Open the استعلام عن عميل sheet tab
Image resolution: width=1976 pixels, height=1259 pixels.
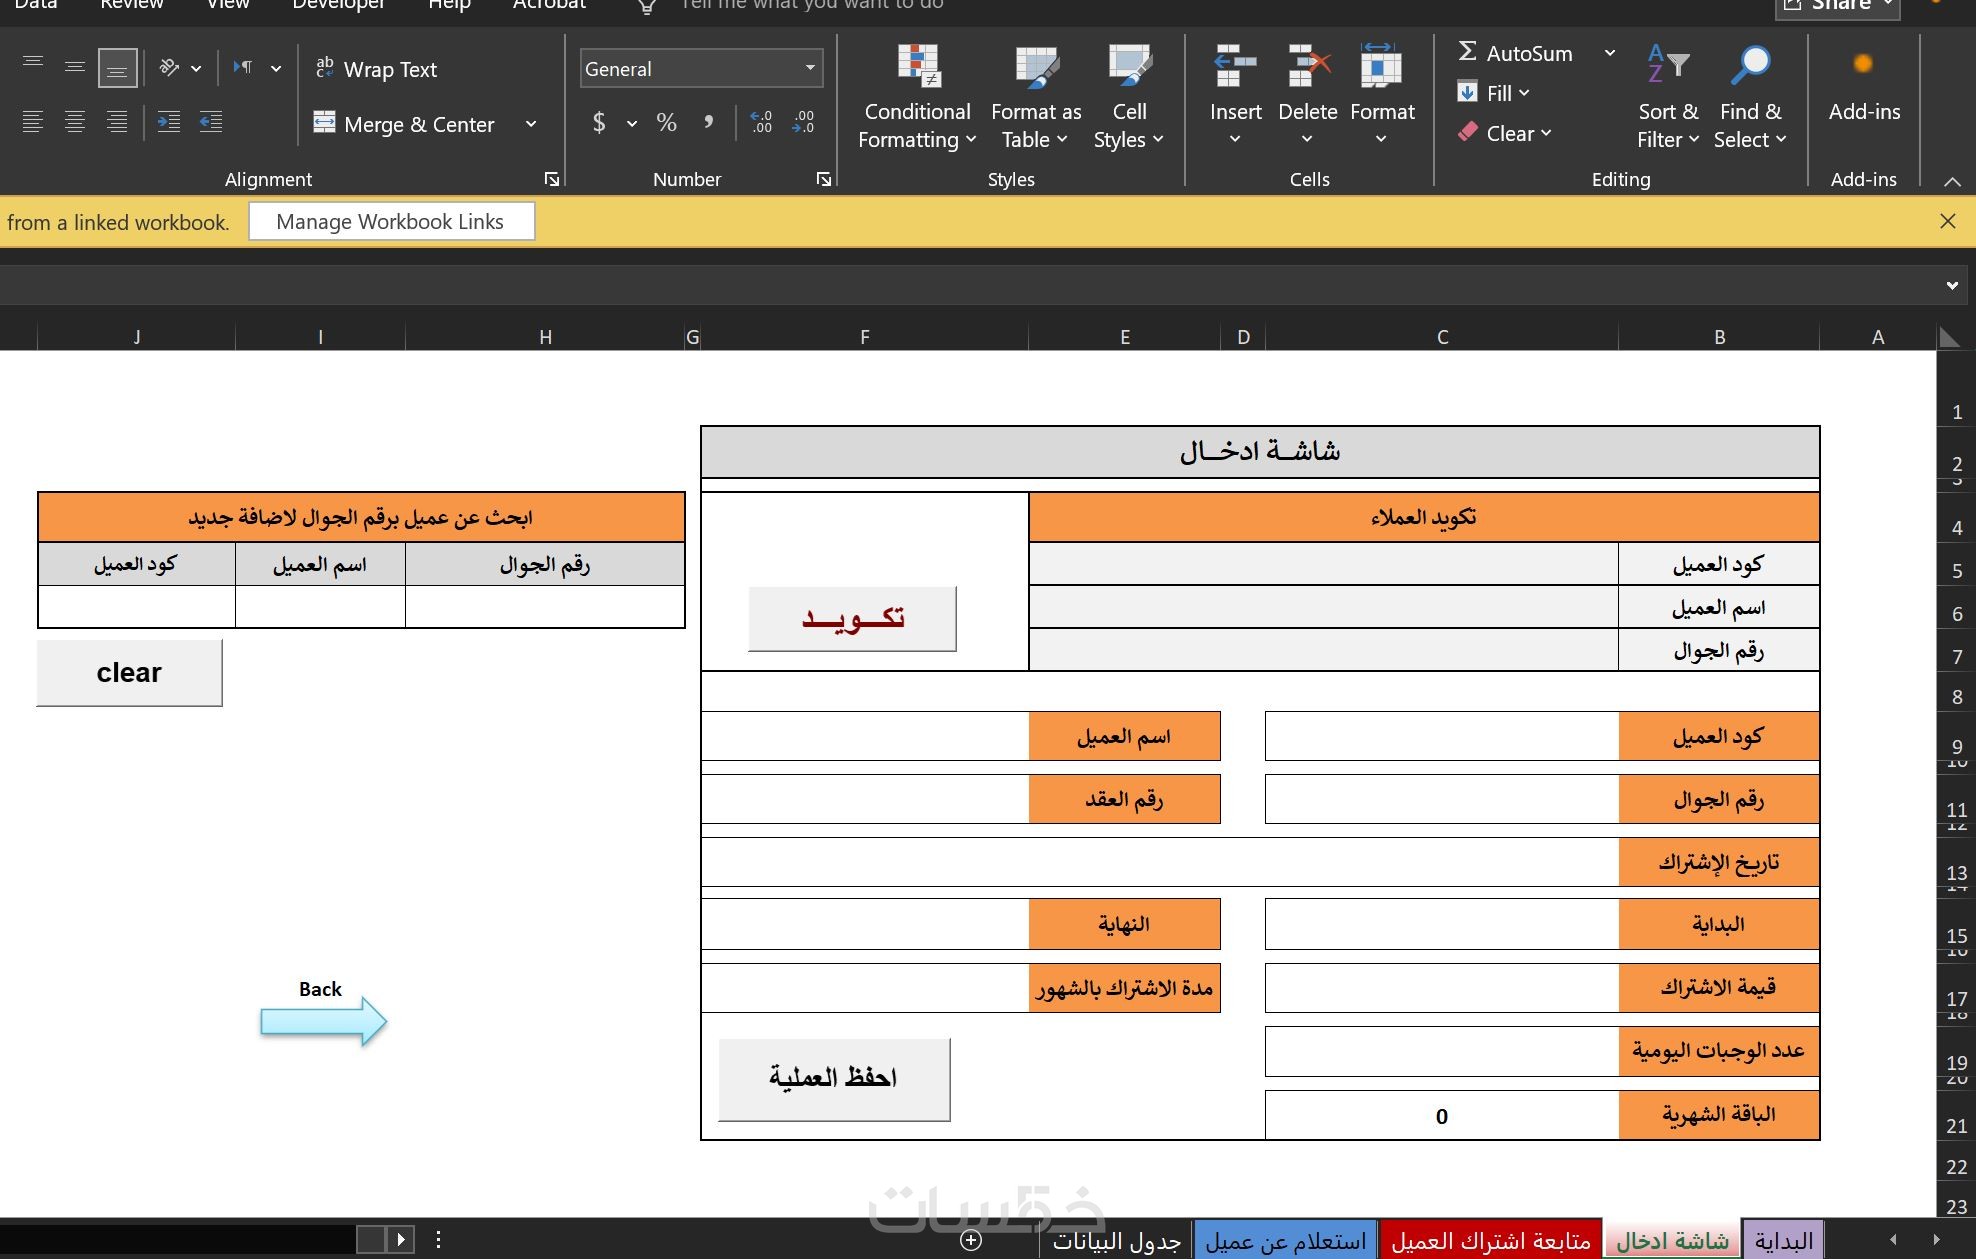1285,1241
